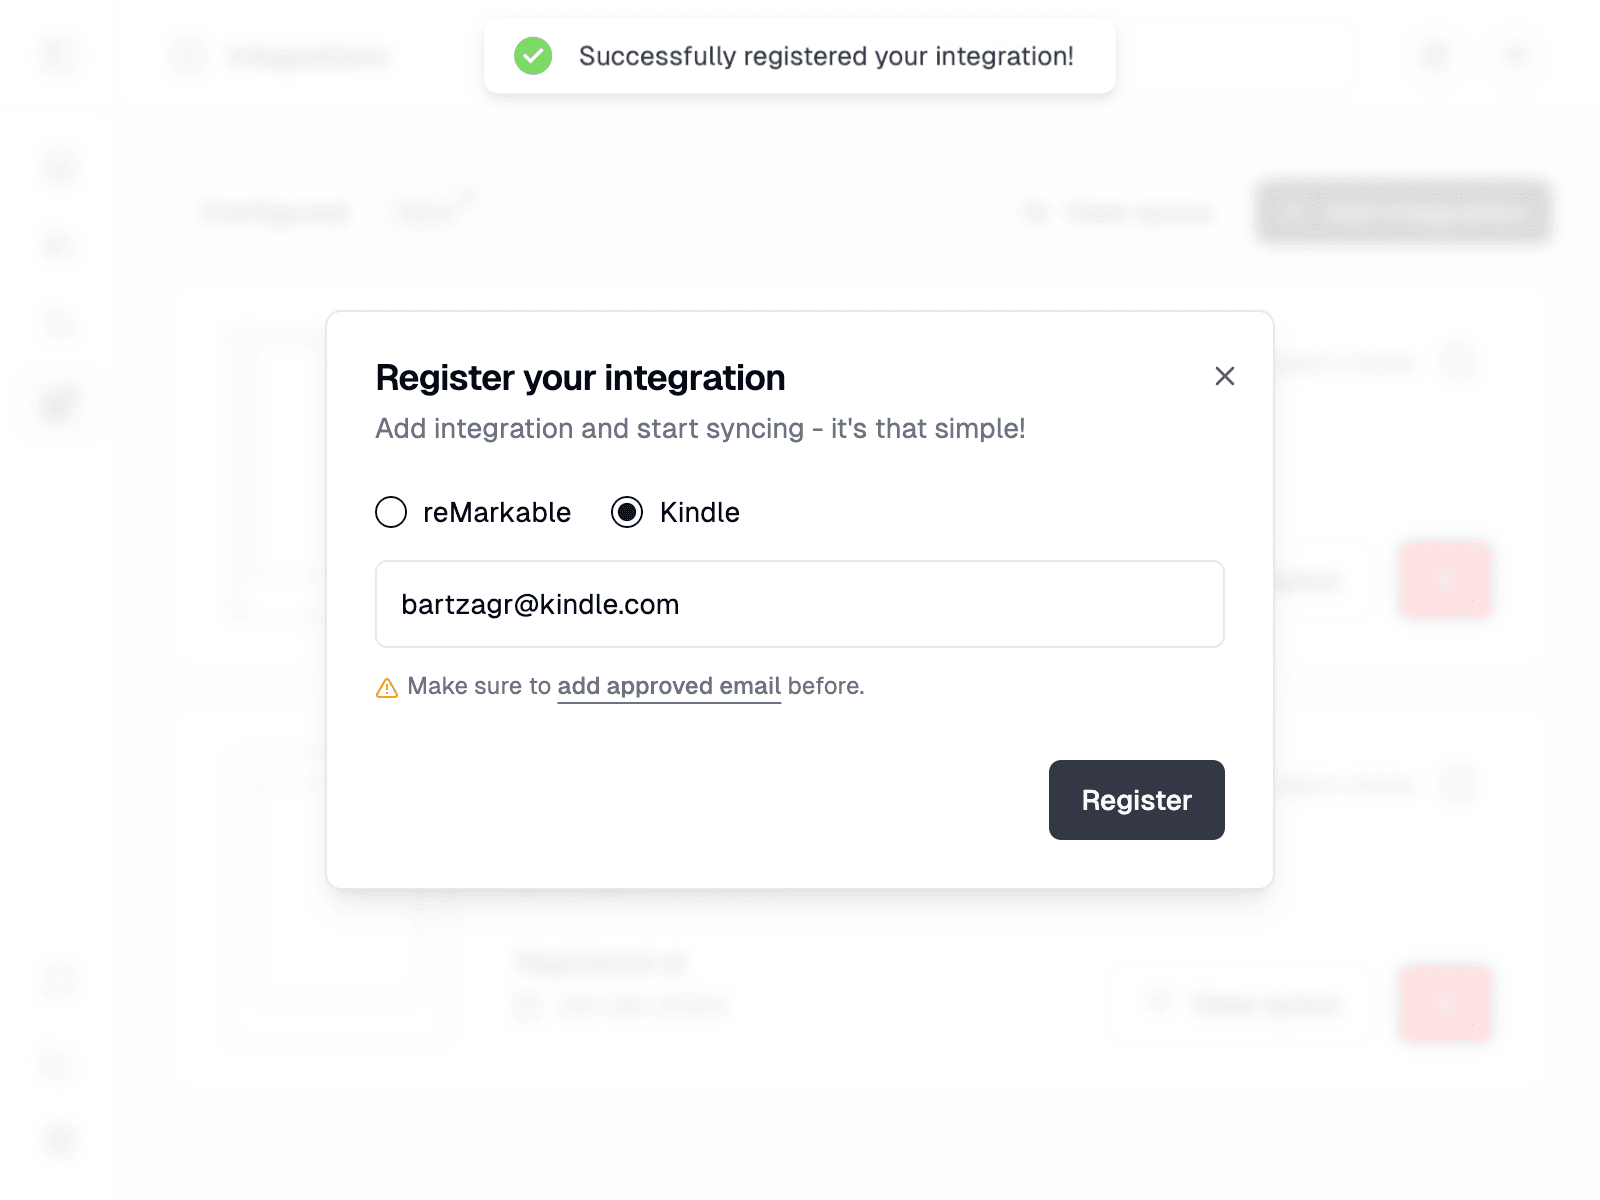The image size is (1600, 1200).
Task: Click the Make sure to warning text
Action: [479, 686]
